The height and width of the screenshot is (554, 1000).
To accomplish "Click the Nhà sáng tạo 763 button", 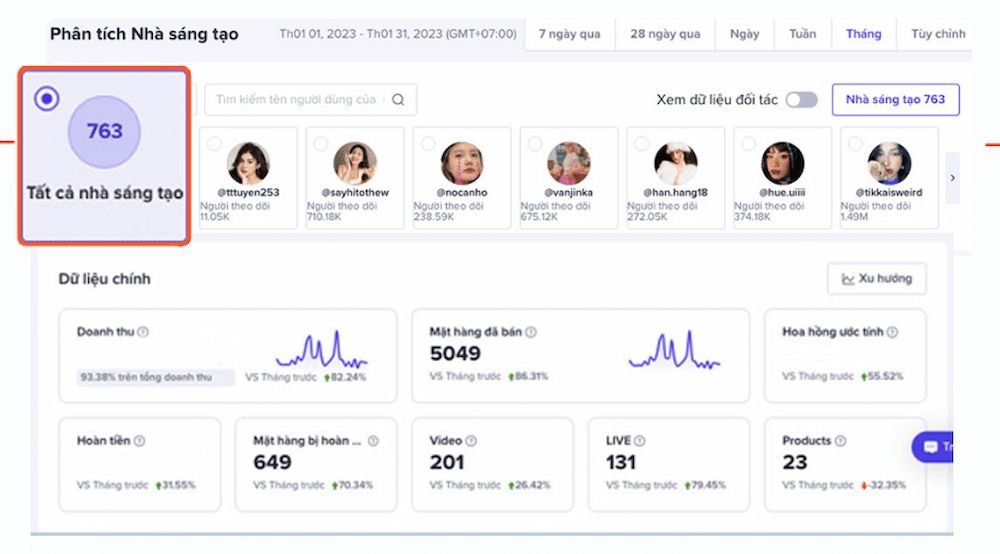I will point(895,100).
